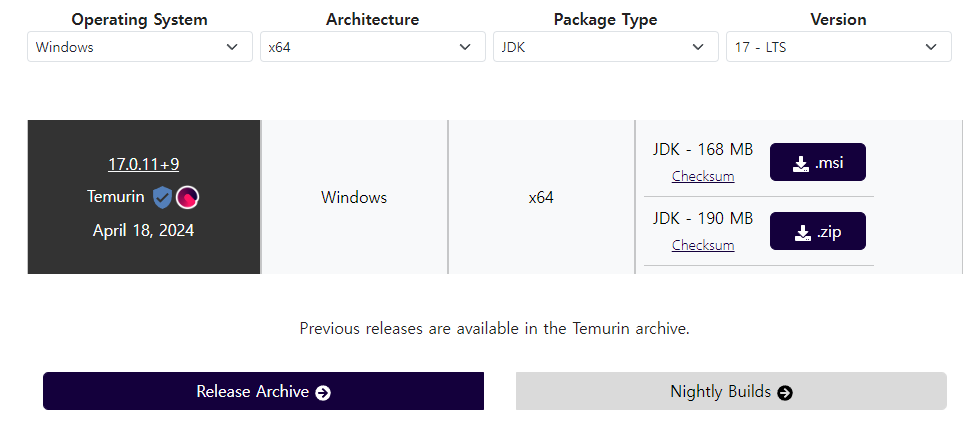
Task: Open the Architecture dropdown showing x64
Action: tap(372, 47)
